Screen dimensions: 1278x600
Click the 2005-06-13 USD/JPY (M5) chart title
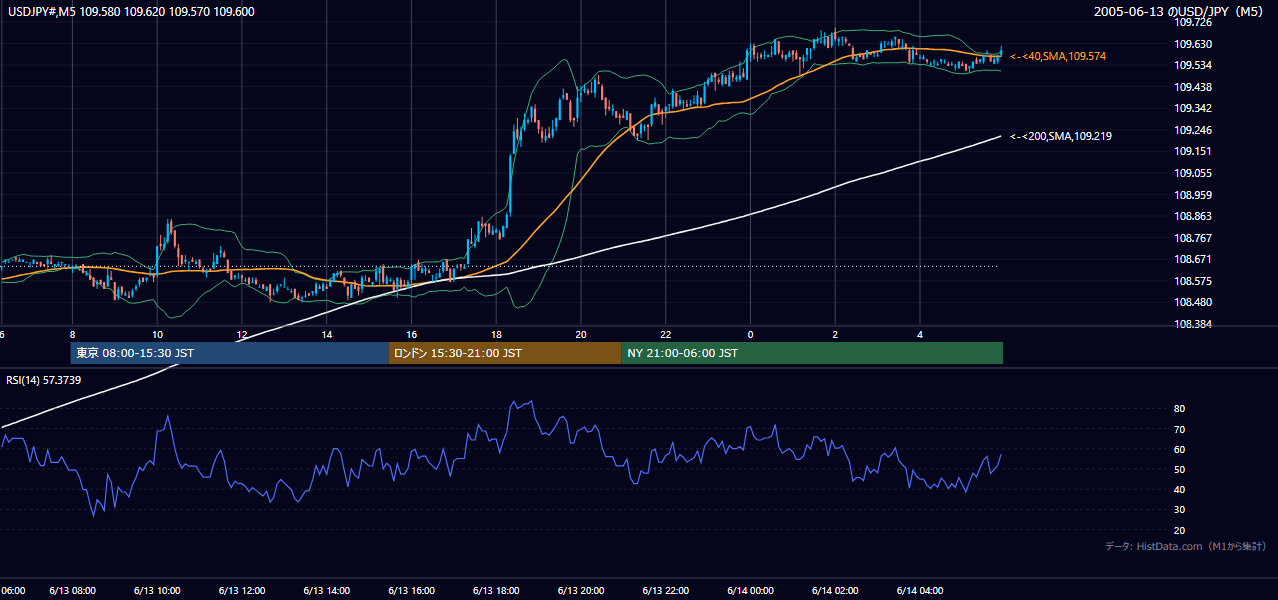1181,11
